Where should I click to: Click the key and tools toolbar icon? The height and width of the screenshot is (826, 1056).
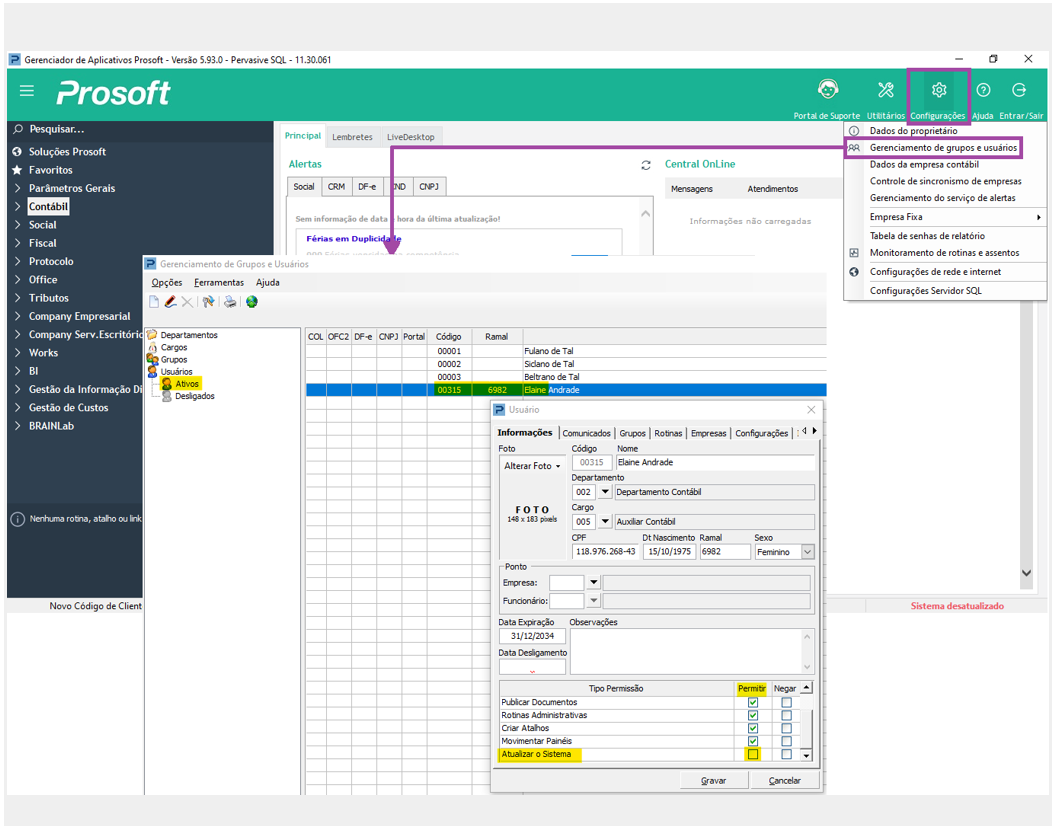(208, 302)
